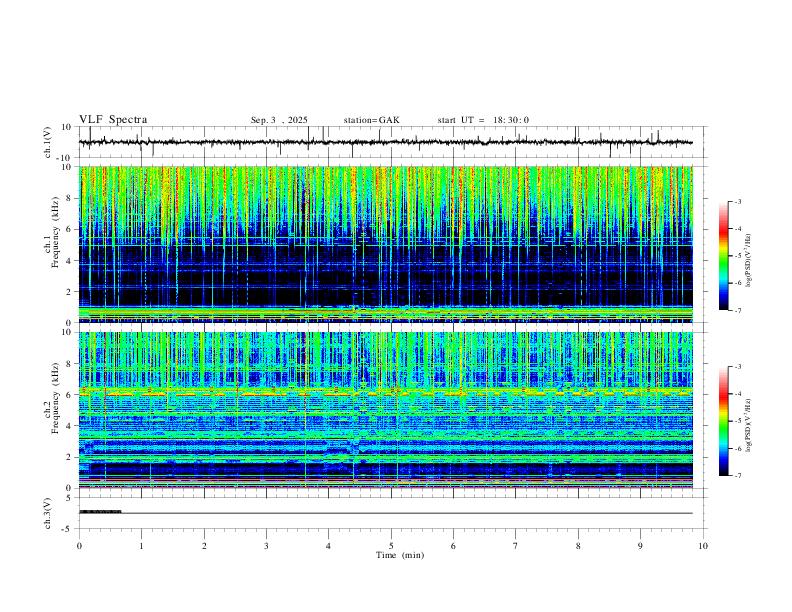Click the "3" tick on the time axis
Image resolution: width=792 pixels, height=612 pixels.
point(266,546)
